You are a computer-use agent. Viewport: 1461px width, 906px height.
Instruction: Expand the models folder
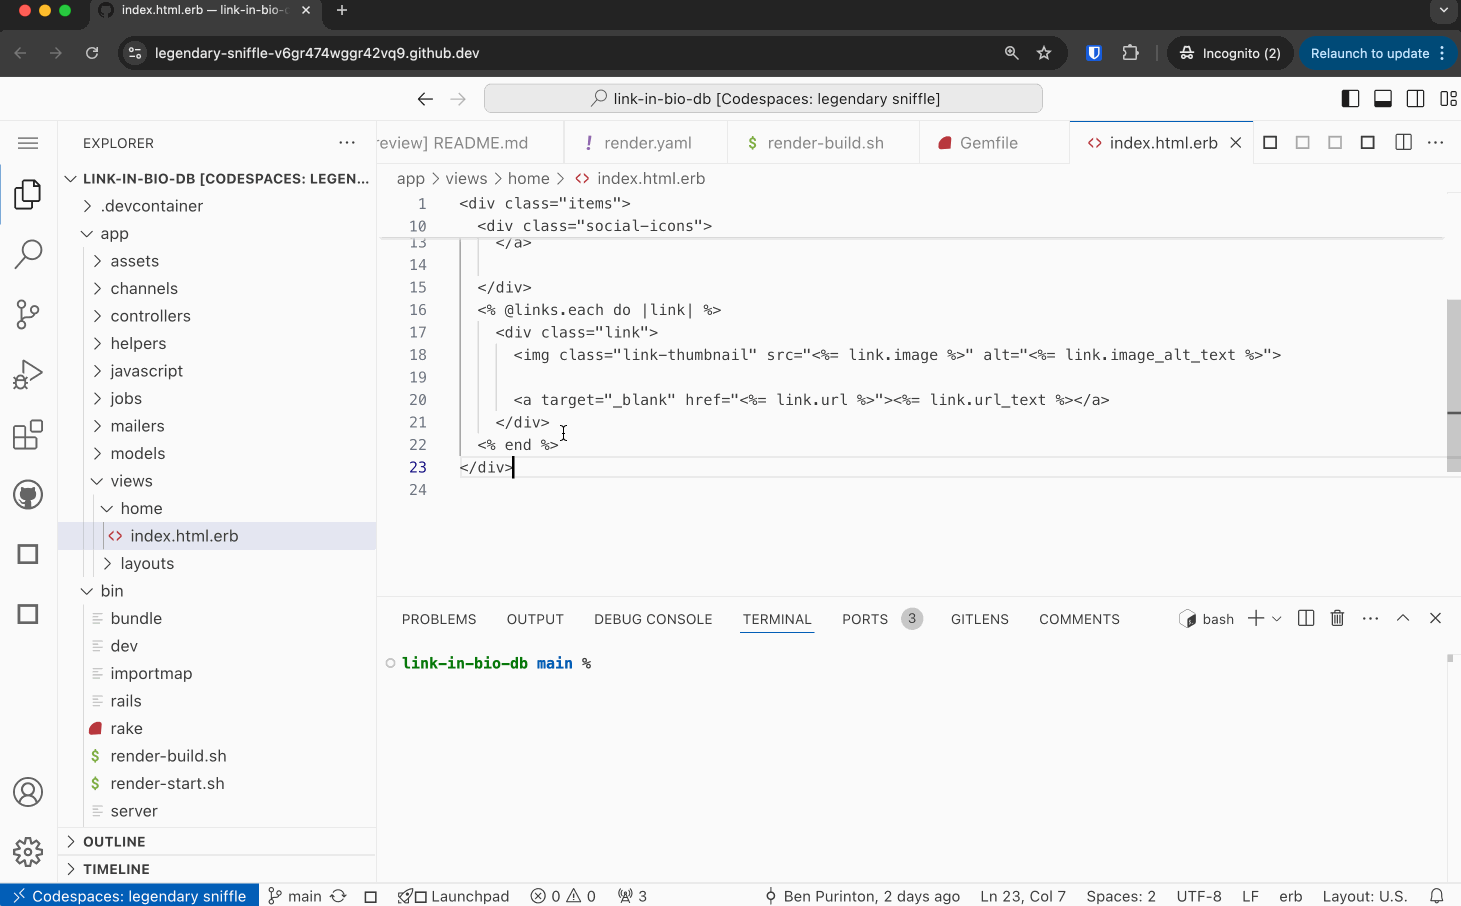tap(217, 454)
